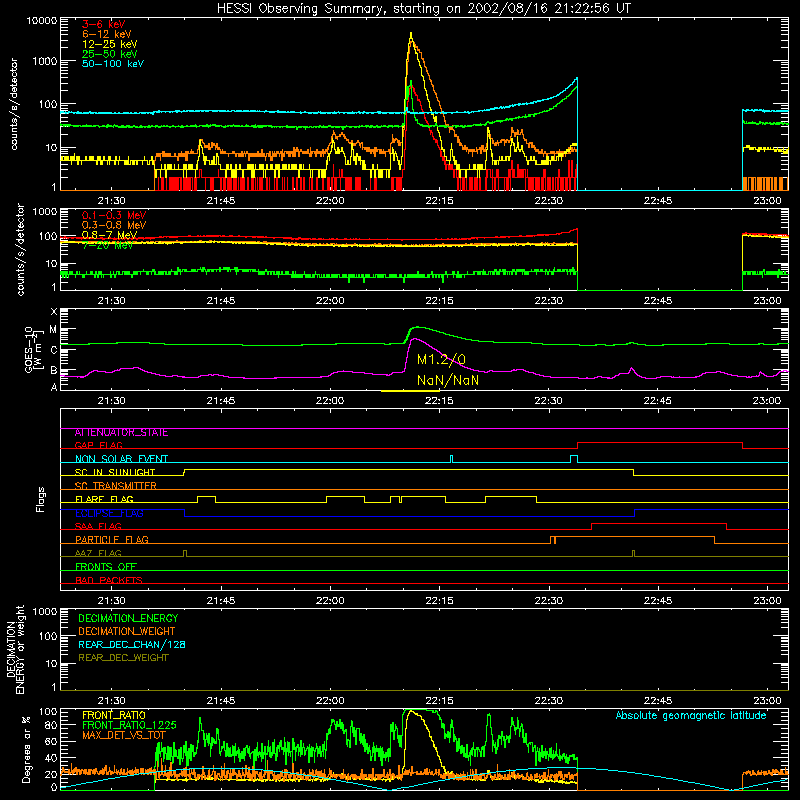Select the ATTENUATOR_STATE flag label
800x800 pixels.
pos(121,433)
